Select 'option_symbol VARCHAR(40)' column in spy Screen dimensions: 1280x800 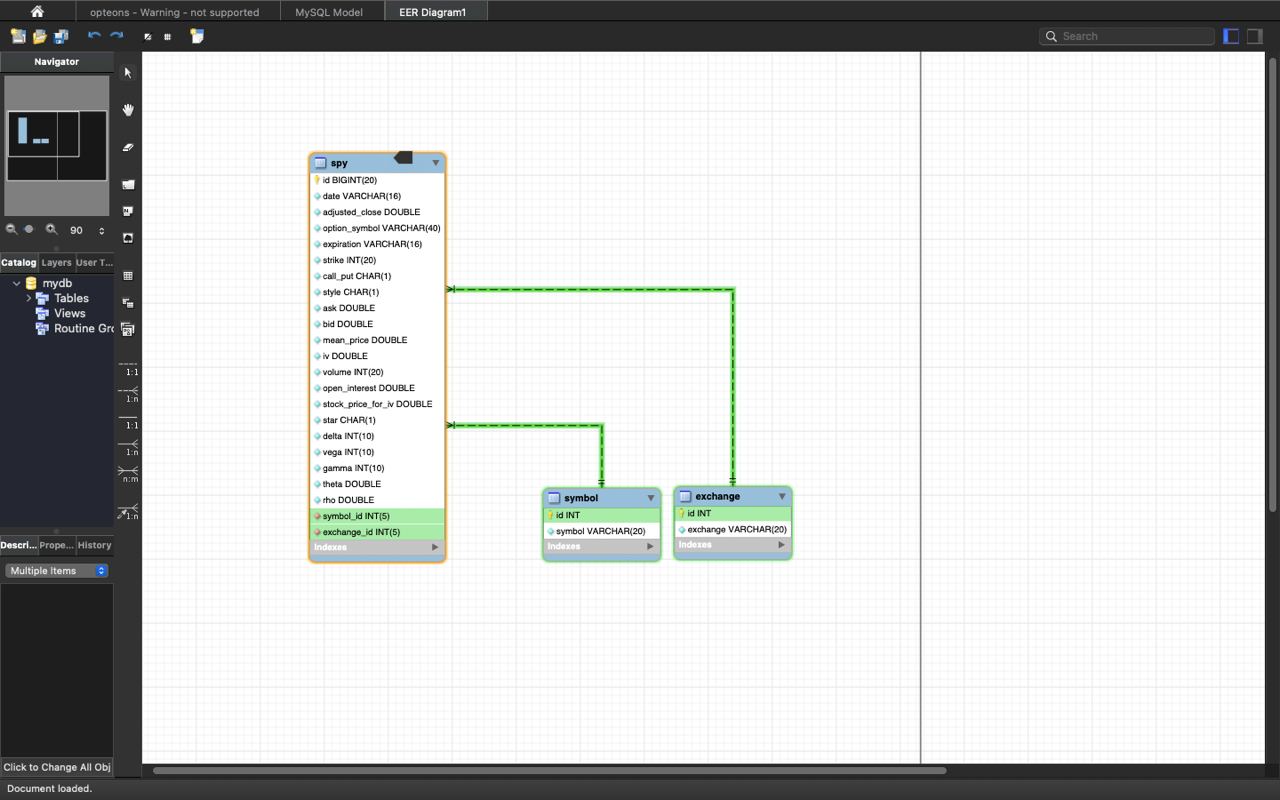377,228
